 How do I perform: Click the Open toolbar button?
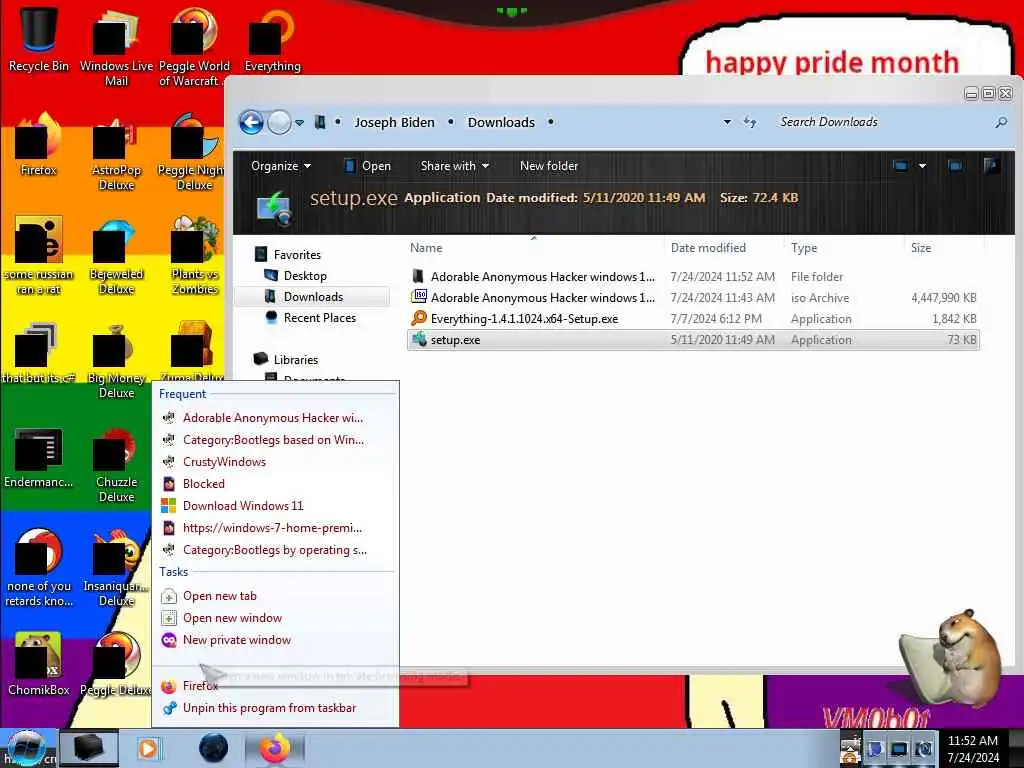[x=367, y=166]
